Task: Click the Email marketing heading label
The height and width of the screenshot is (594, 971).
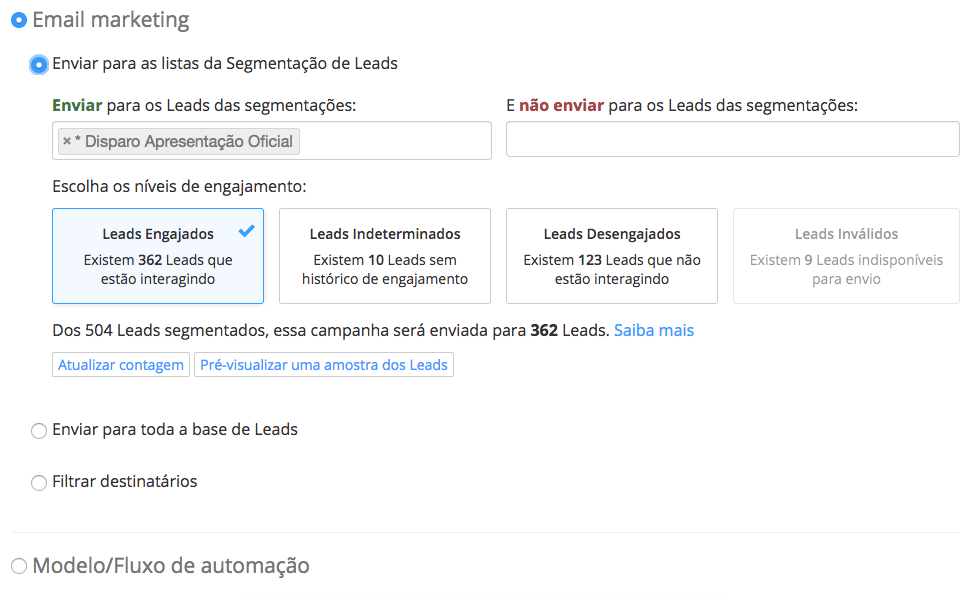Action: pos(111,20)
